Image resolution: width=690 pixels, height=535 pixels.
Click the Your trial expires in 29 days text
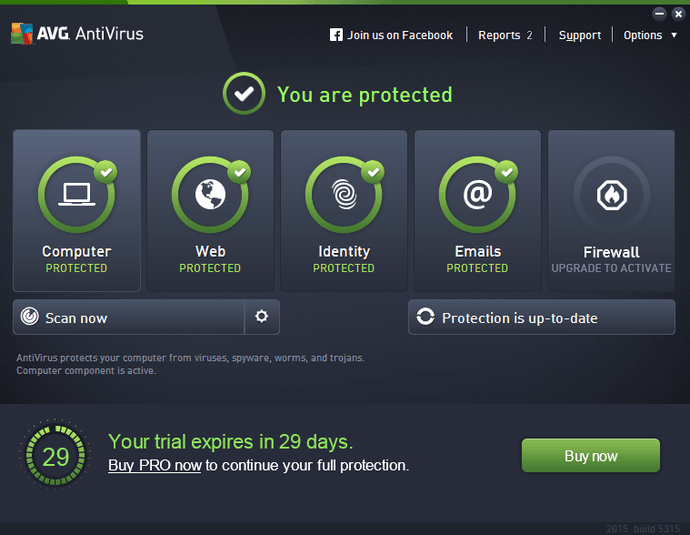[x=231, y=442]
